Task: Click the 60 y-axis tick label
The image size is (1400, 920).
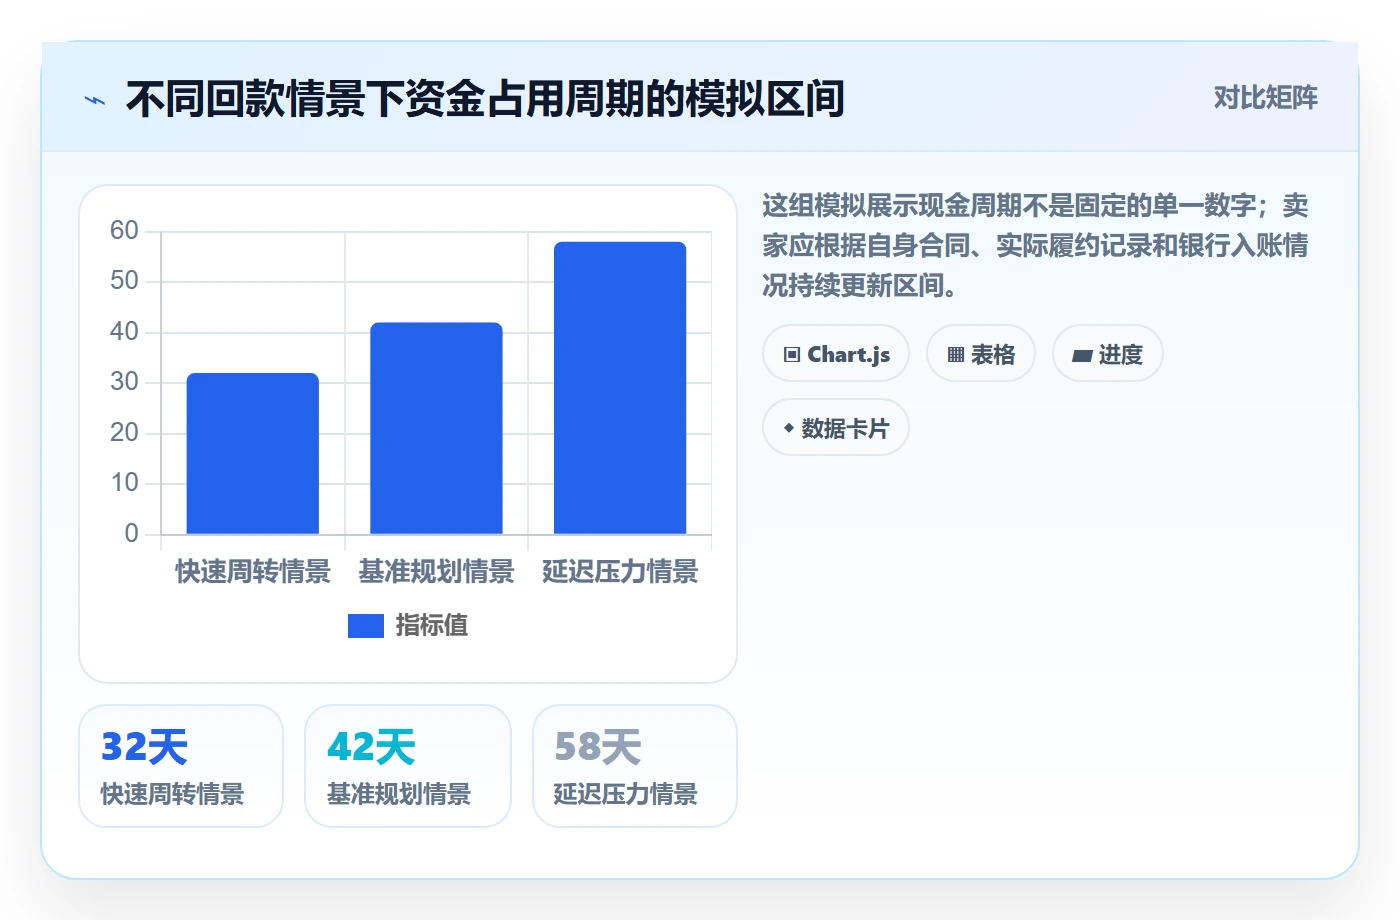Action: pos(124,231)
